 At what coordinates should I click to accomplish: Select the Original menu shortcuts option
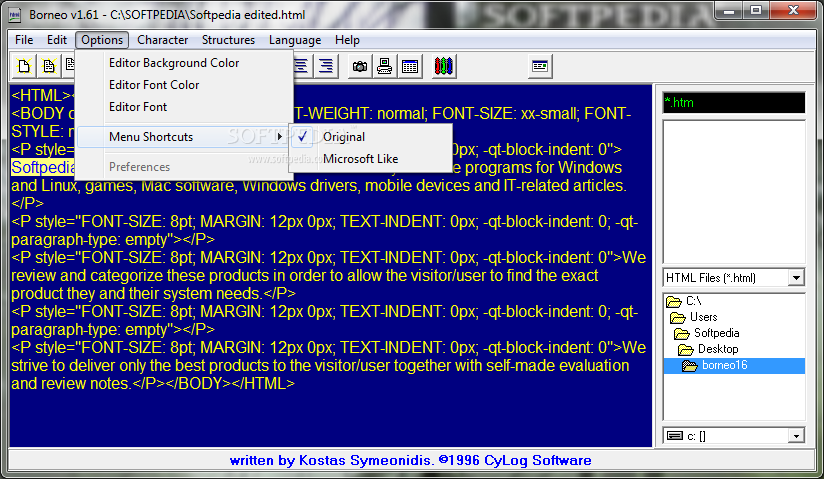point(370,137)
